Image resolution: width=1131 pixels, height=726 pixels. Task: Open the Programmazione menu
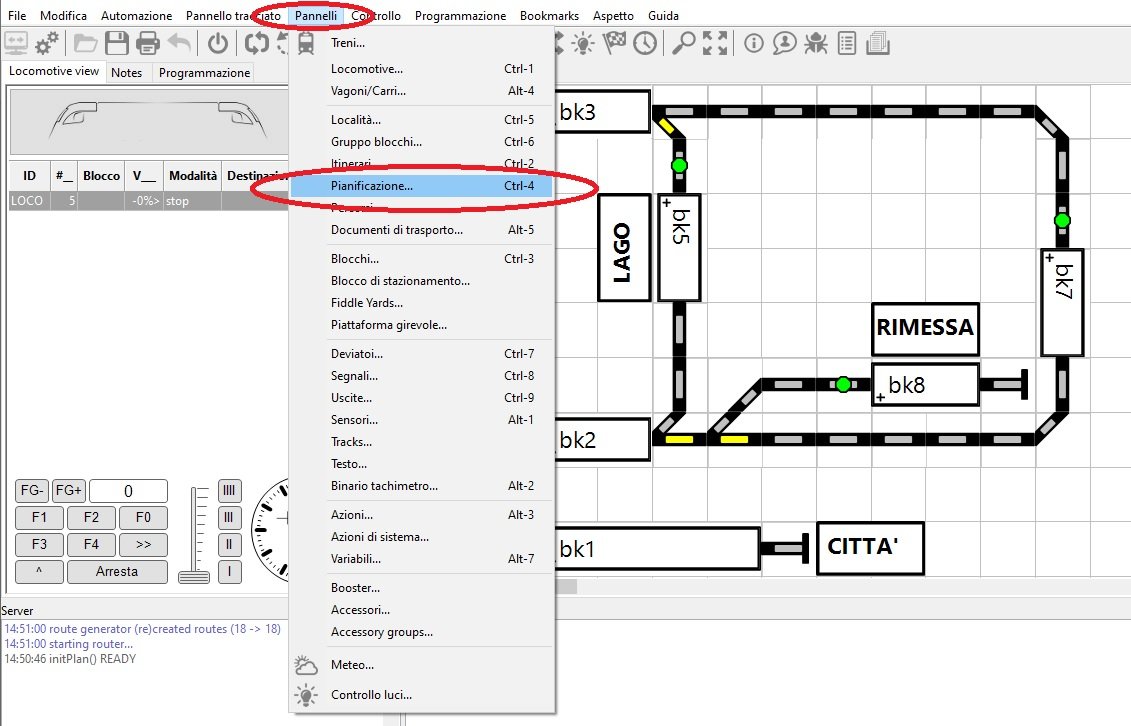click(460, 16)
